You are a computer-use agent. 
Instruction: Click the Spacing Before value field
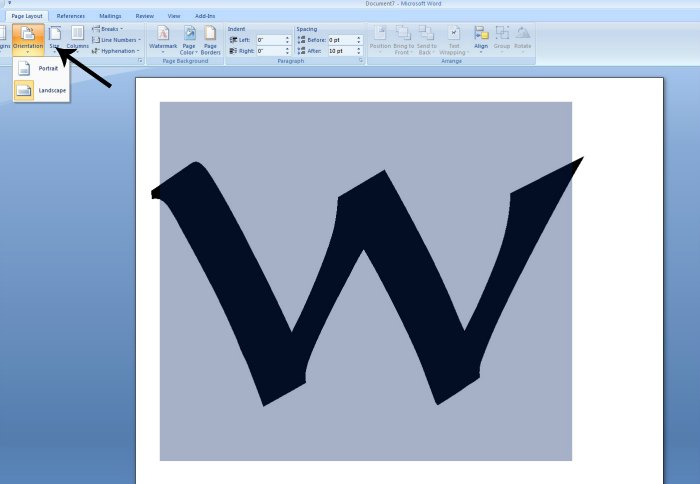tap(341, 40)
